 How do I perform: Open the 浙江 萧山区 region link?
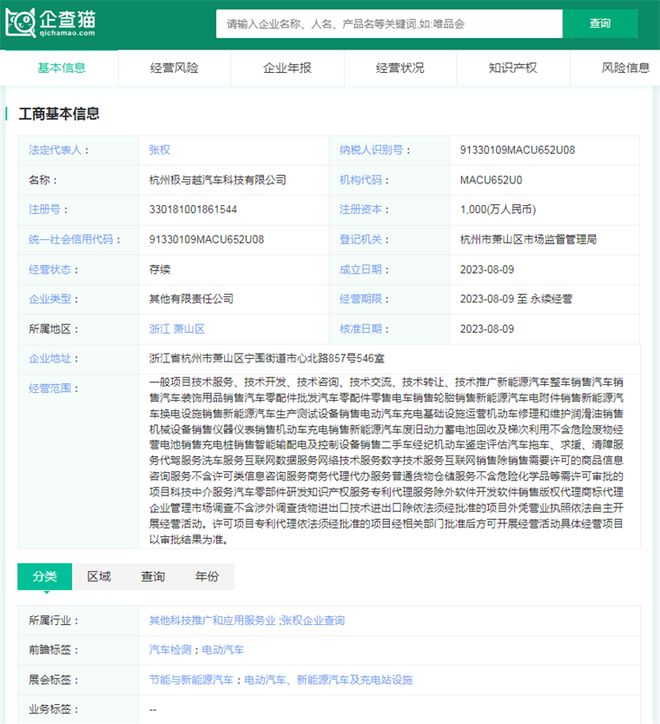[177, 329]
